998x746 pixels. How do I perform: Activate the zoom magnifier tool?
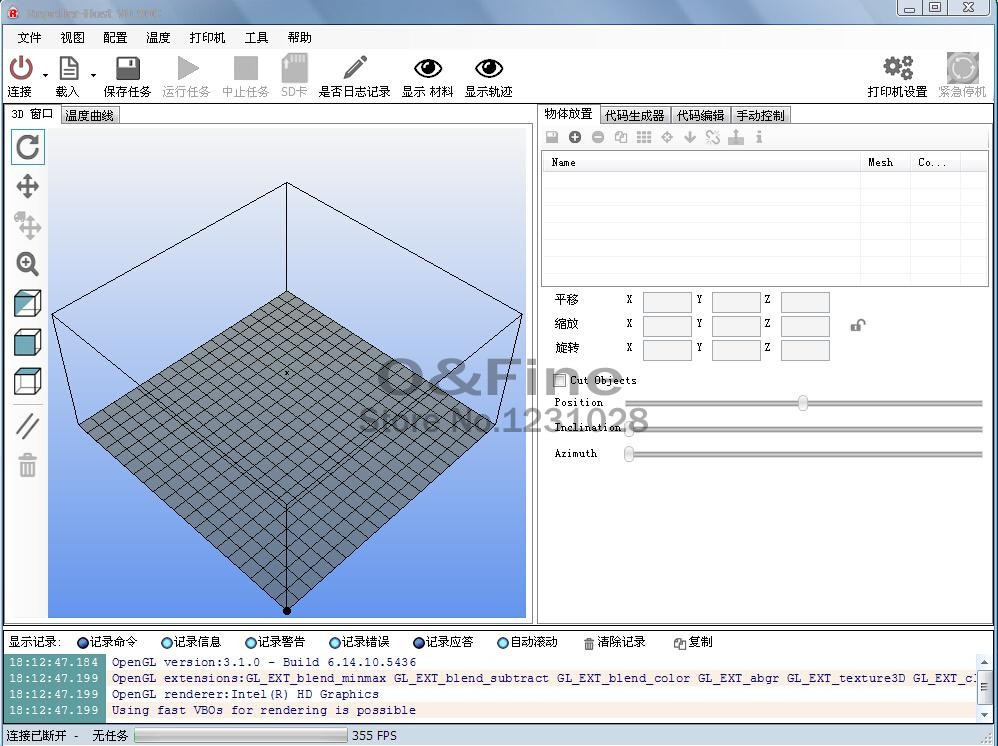click(x=28, y=264)
